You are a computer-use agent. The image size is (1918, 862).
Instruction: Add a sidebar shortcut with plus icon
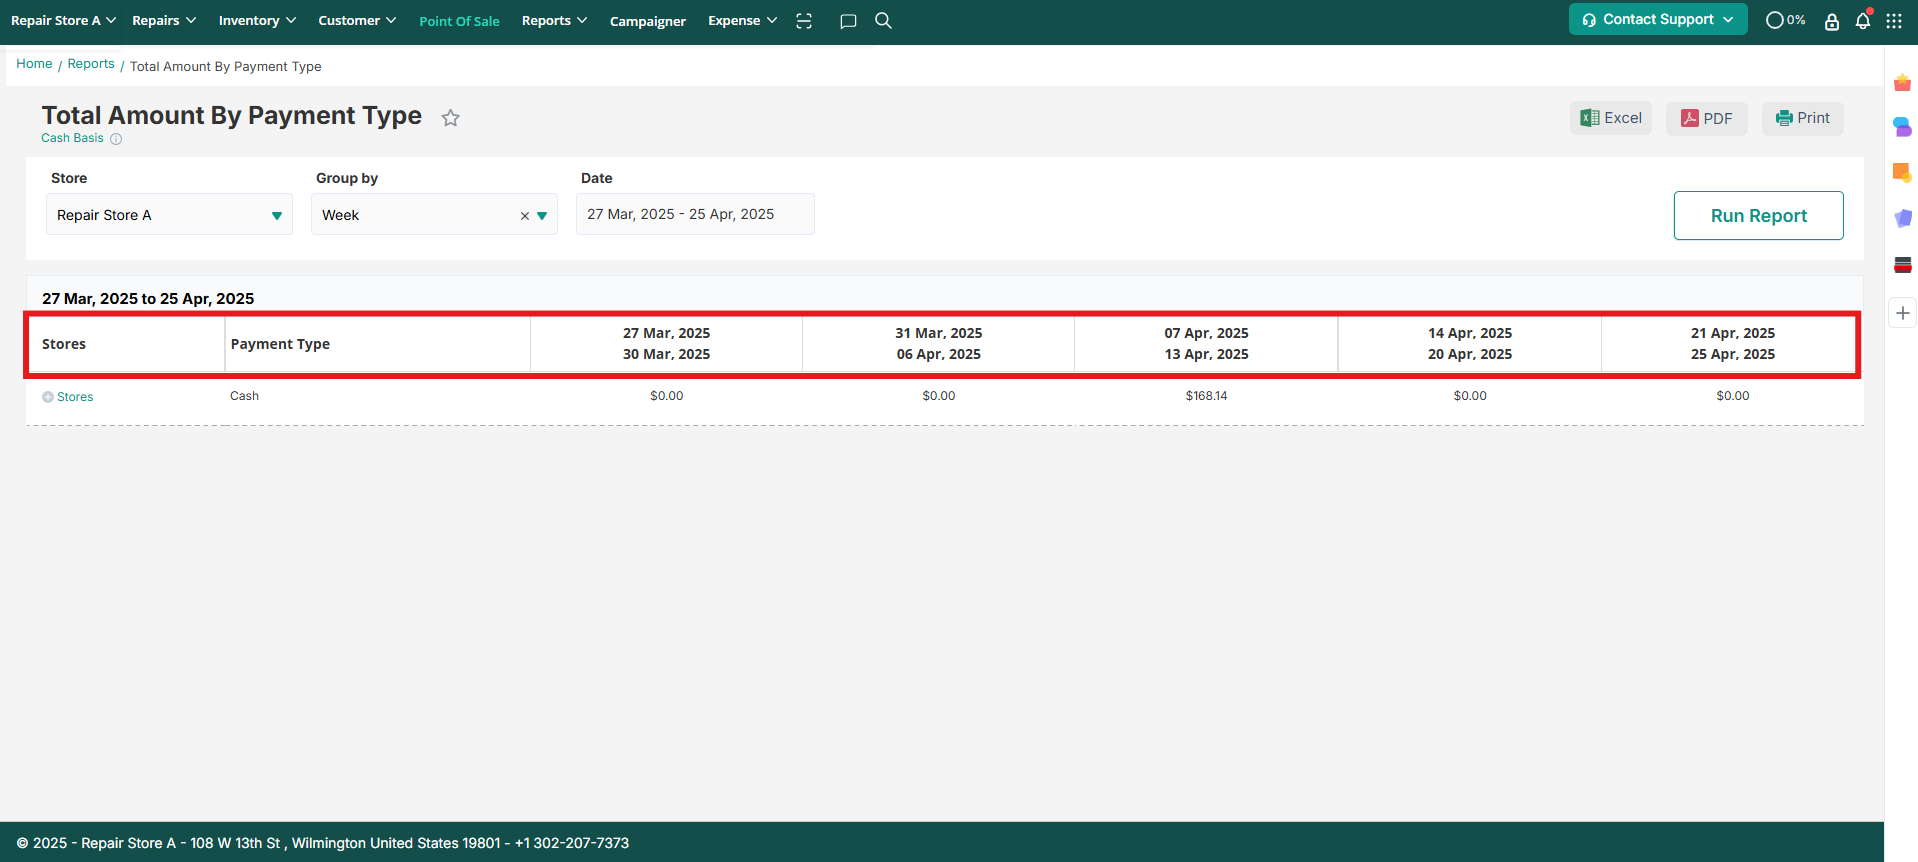pyautogui.click(x=1902, y=313)
